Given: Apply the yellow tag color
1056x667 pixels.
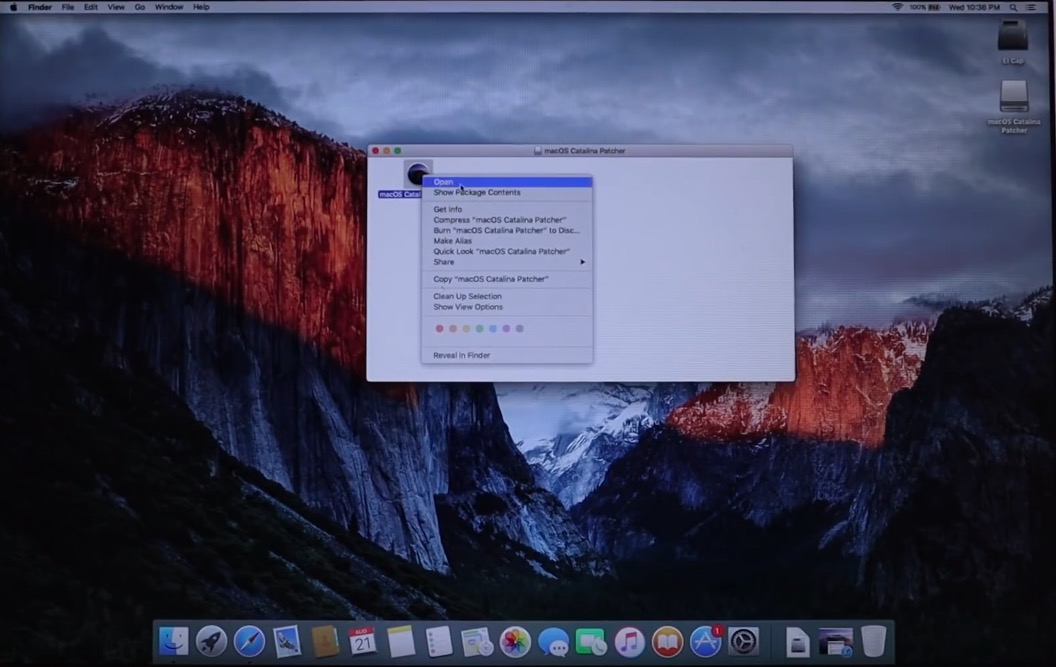Looking at the screenshot, I should point(466,329).
